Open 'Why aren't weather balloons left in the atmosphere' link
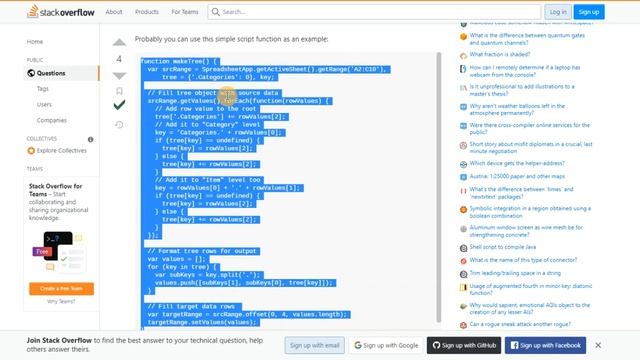The image size is (640, 360). 517,109
